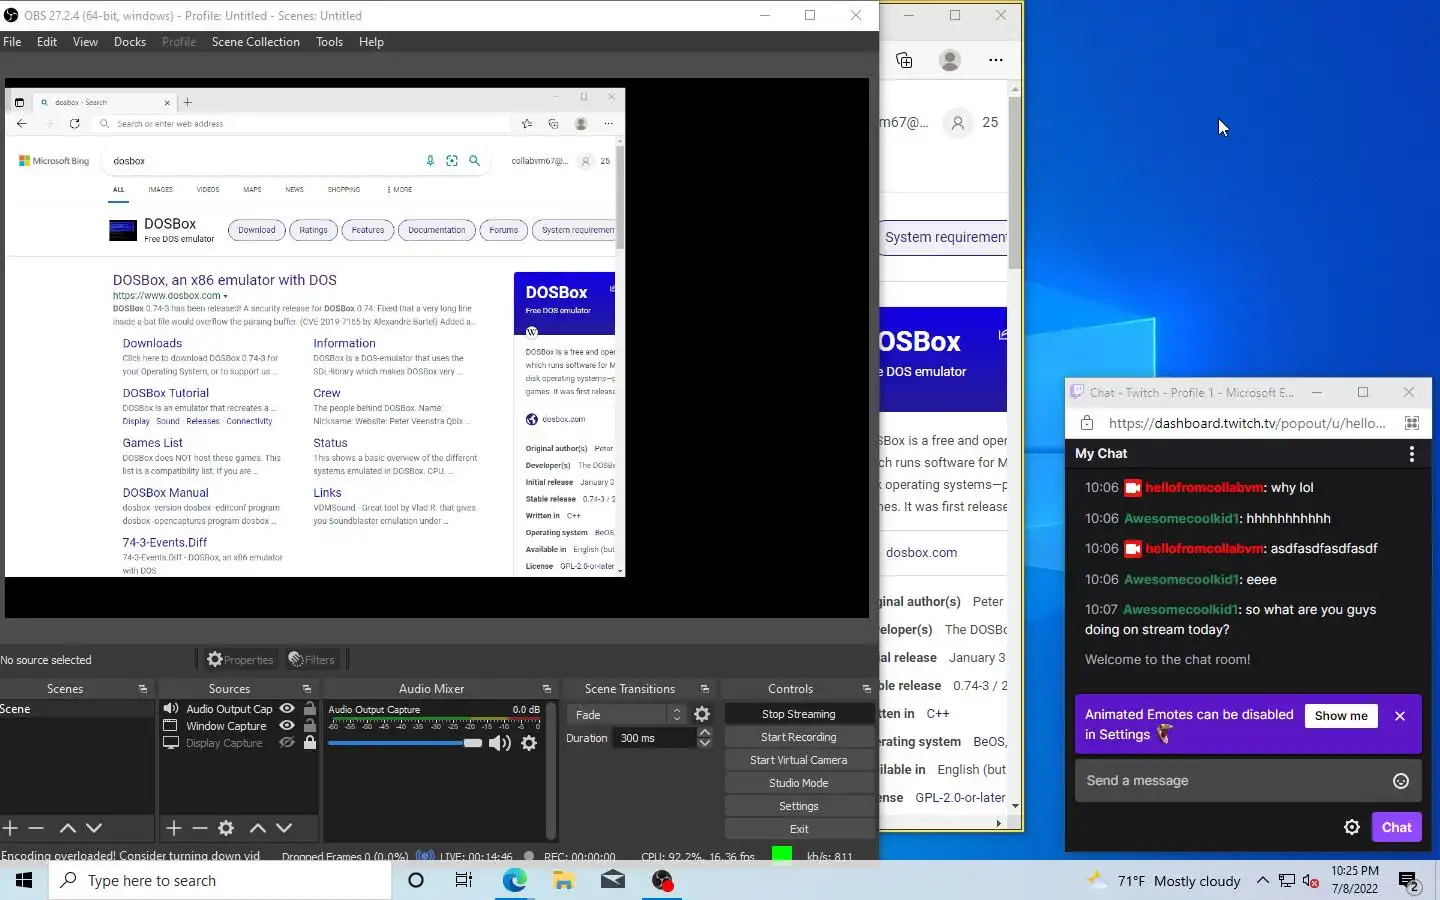The image size is (1440, 900).
Task: Open Collections icon in Edge toolbar
Action: (904, 60)
